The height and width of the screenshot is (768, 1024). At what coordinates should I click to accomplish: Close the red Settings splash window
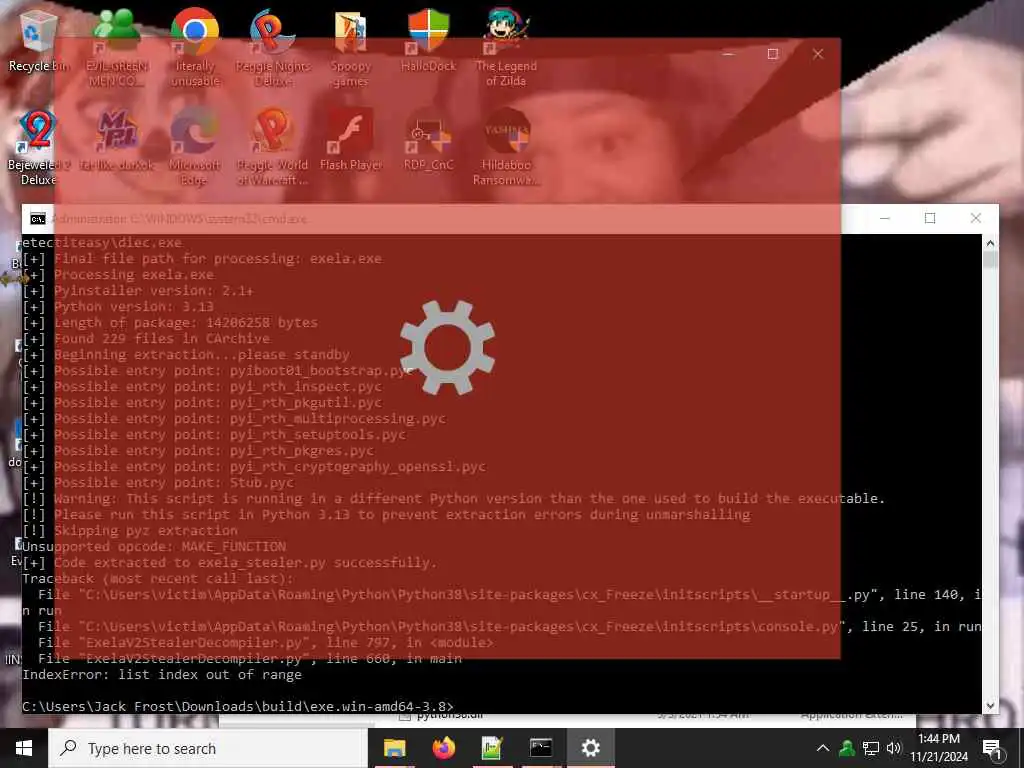tap(818, 54)
